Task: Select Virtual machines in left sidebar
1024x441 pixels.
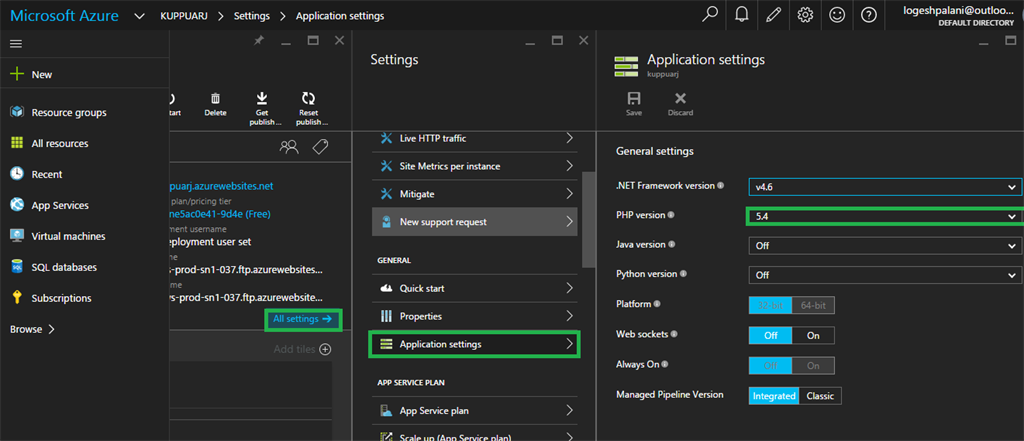Action: (x=67, y=236)
